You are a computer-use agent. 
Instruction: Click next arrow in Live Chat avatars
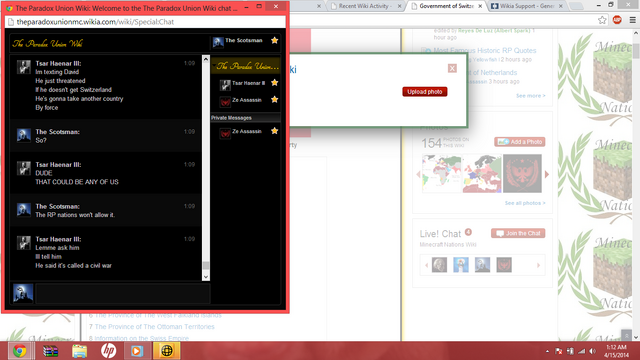[x=538, y=265]
